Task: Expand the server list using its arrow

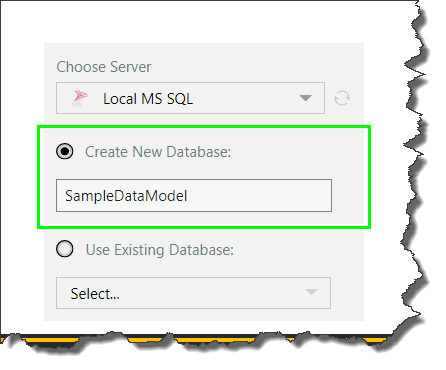Action: click(305, 98)
